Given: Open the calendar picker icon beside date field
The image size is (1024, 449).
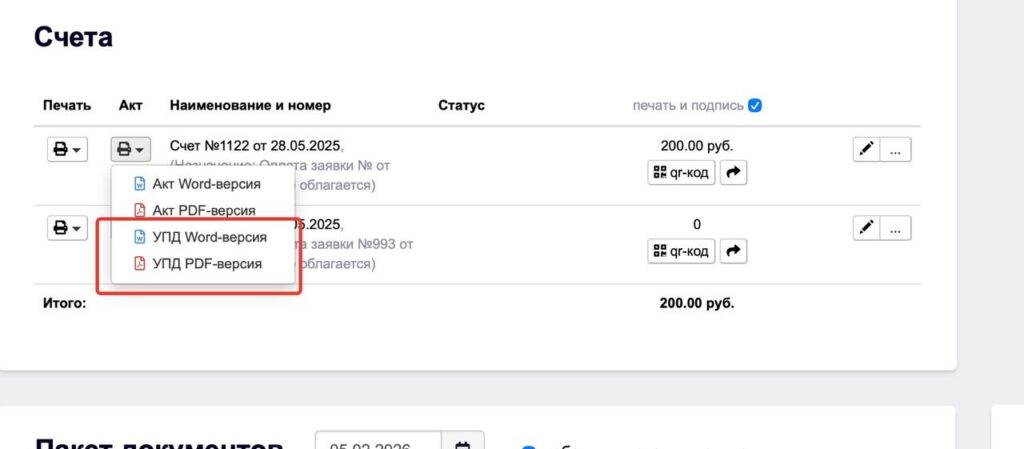Looking at the screenshot, I should (463, 443).
